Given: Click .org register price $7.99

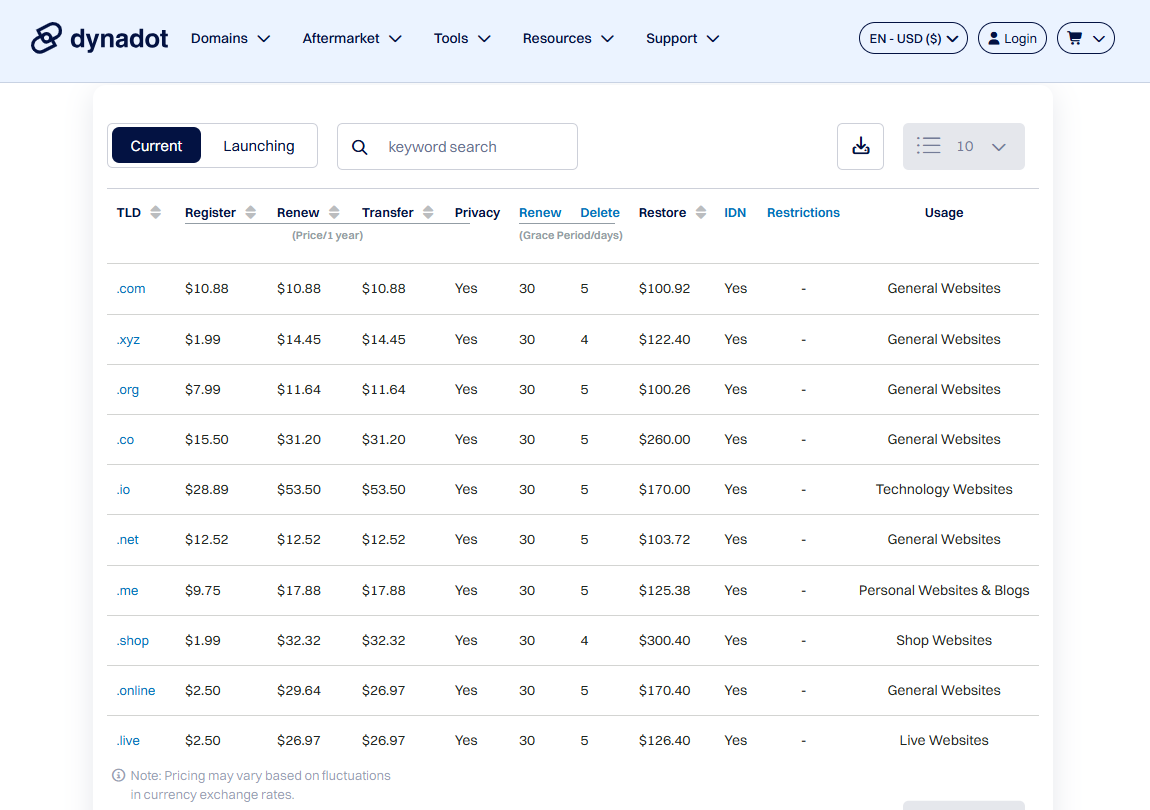Looking at the screenshot, I should (202, 389).
